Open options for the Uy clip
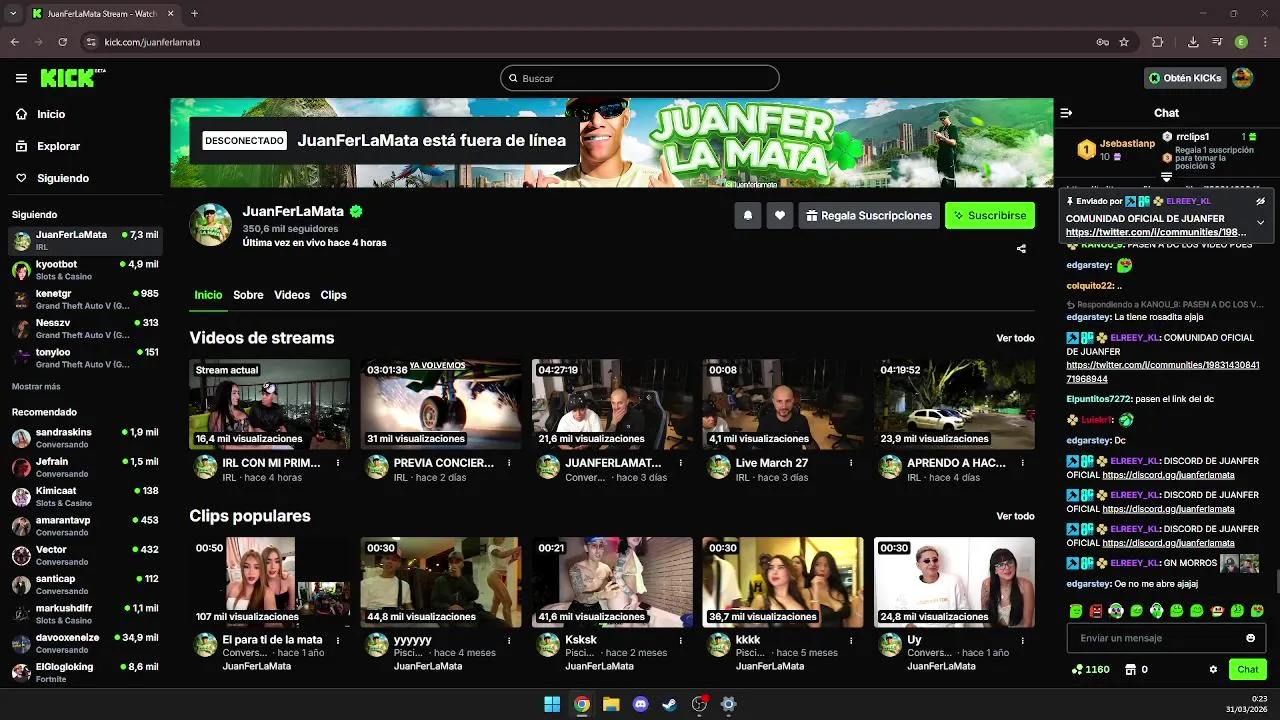Image resolution: width=1280 pixels, height=720 pixels. point(1022,640)
